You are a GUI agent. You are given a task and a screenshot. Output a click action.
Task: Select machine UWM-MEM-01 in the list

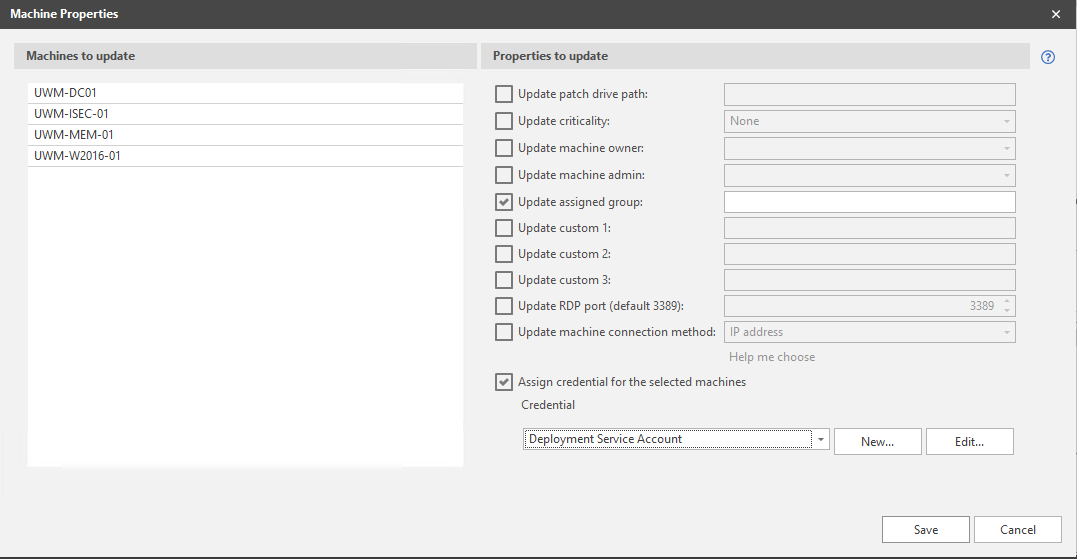point(245,135)
